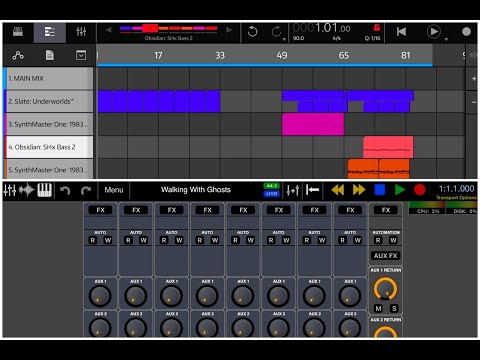Open the Transport Options dropdown
This screenshot has width=480, height=360.
coord(456,198)
